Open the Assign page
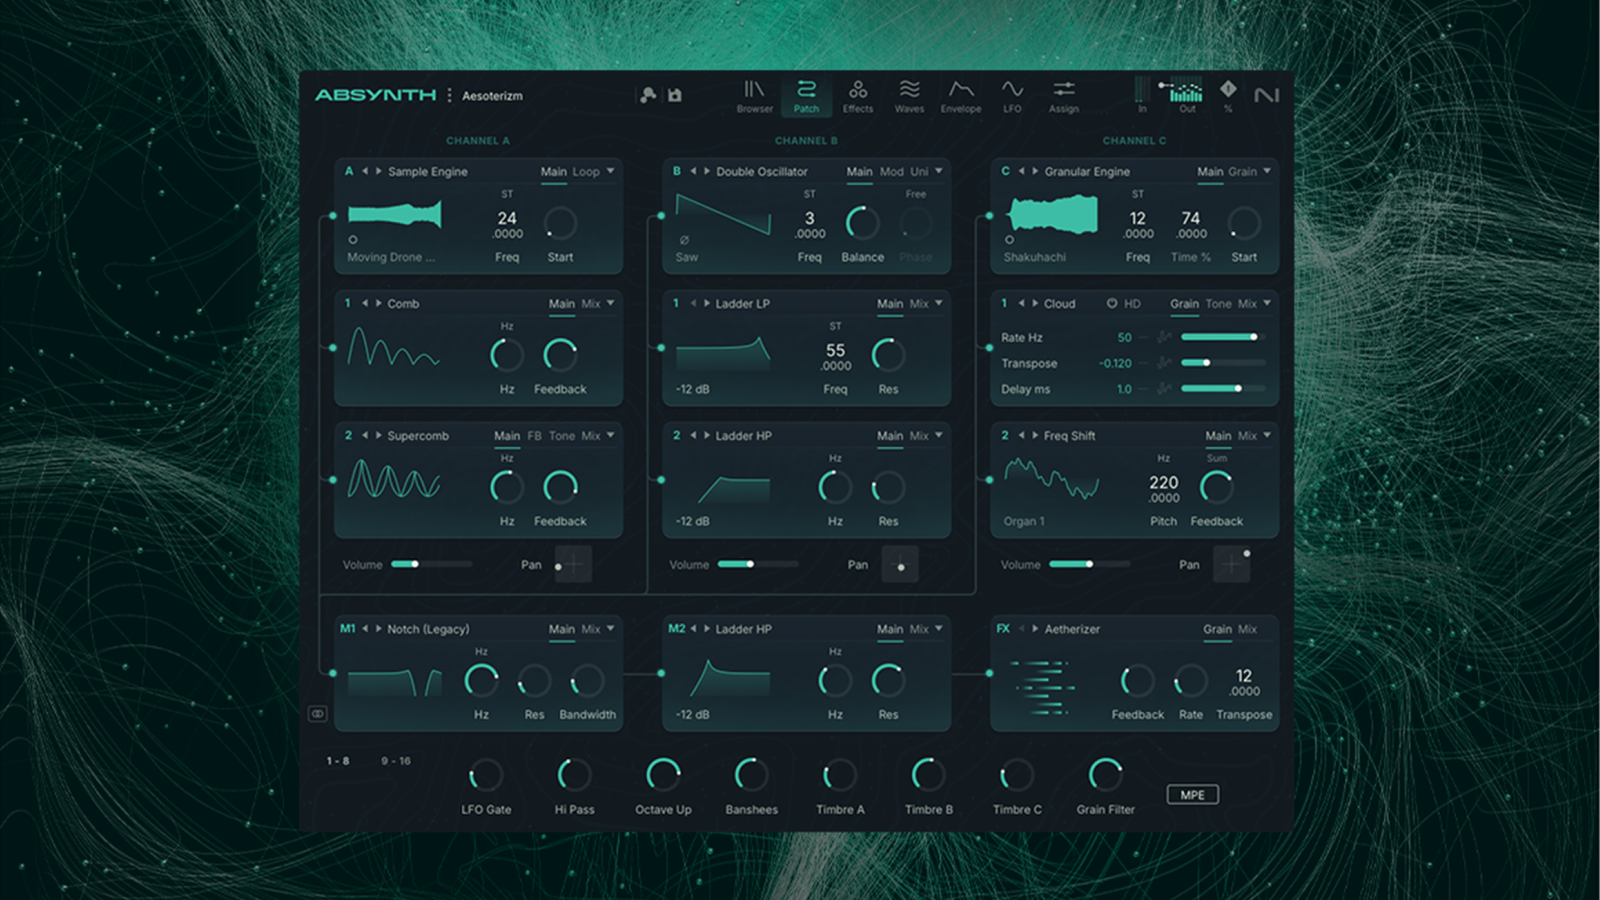The image size is (1600, 900). [x=1064, y=96]
